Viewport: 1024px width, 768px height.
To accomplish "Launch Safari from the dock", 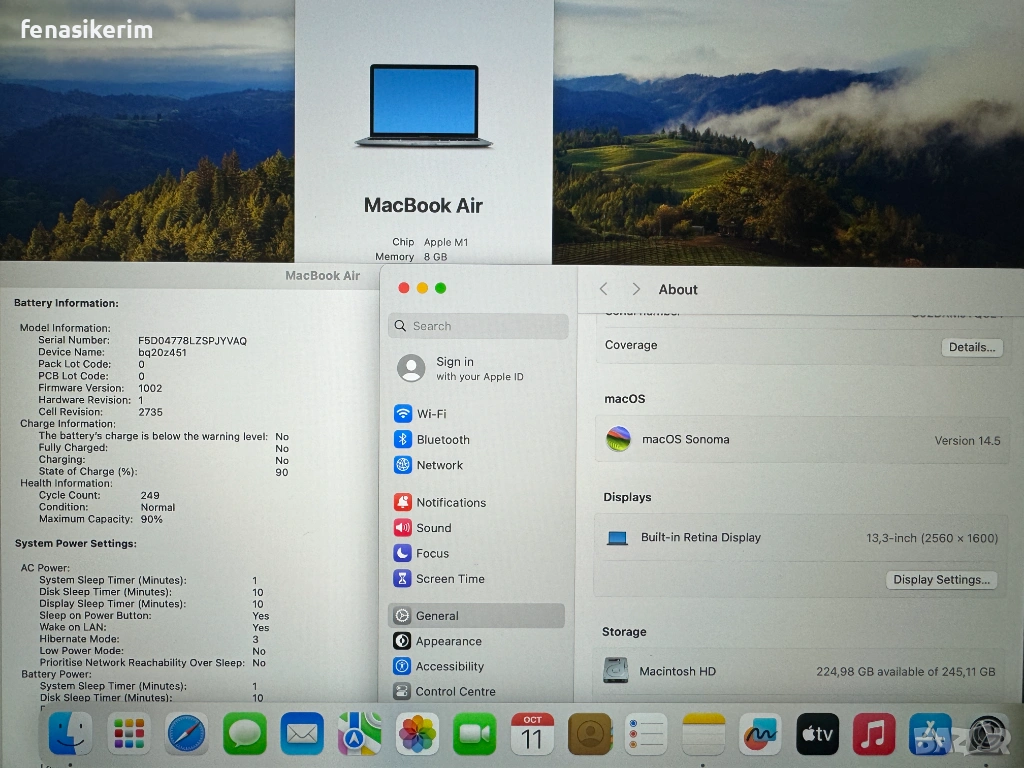I will [187, 735].
